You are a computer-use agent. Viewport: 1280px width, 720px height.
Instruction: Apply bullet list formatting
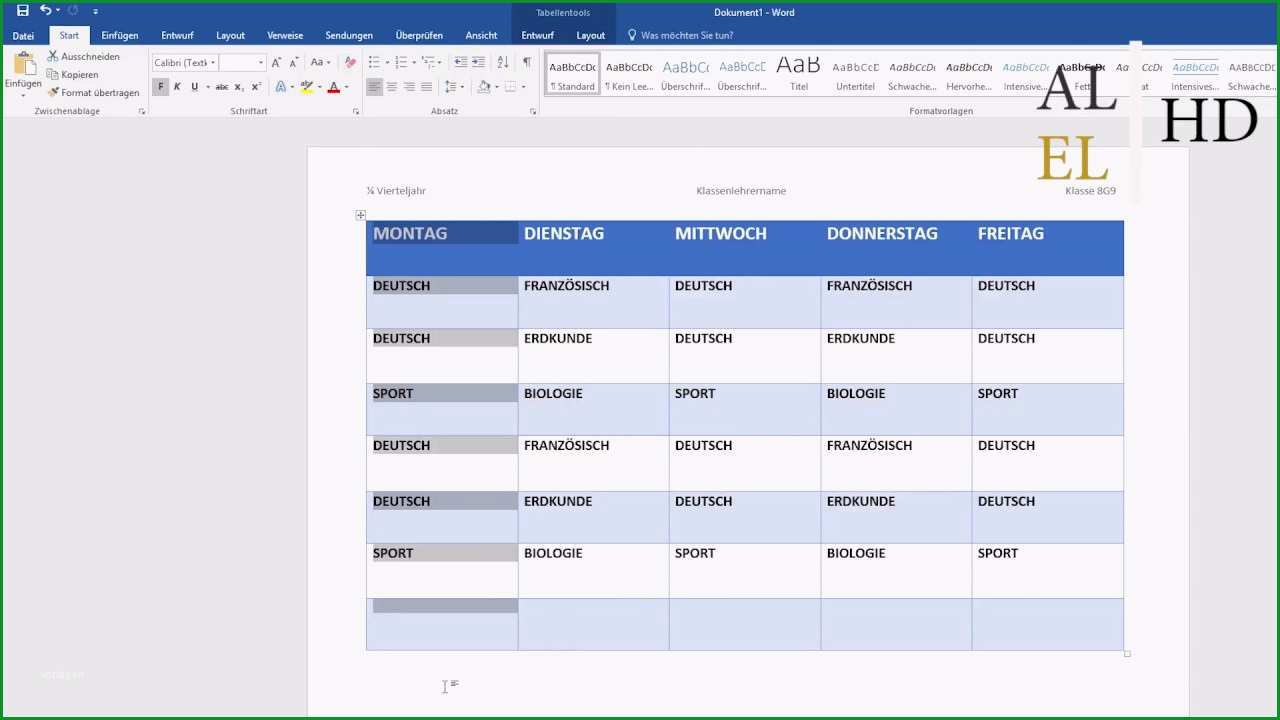click(x=373, y=62)
